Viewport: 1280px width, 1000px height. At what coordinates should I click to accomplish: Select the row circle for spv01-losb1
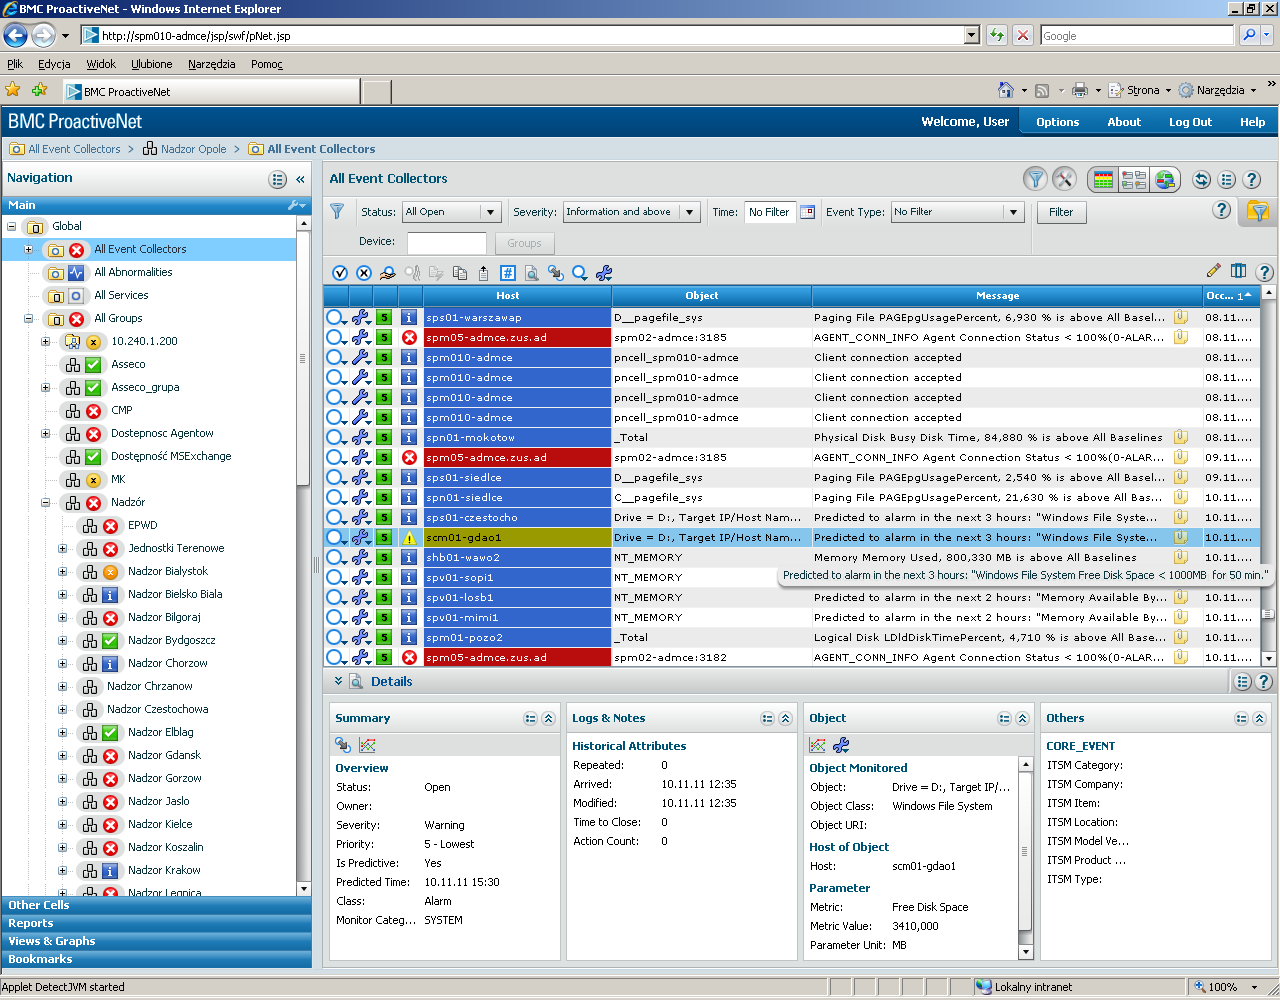coord(335,597)
